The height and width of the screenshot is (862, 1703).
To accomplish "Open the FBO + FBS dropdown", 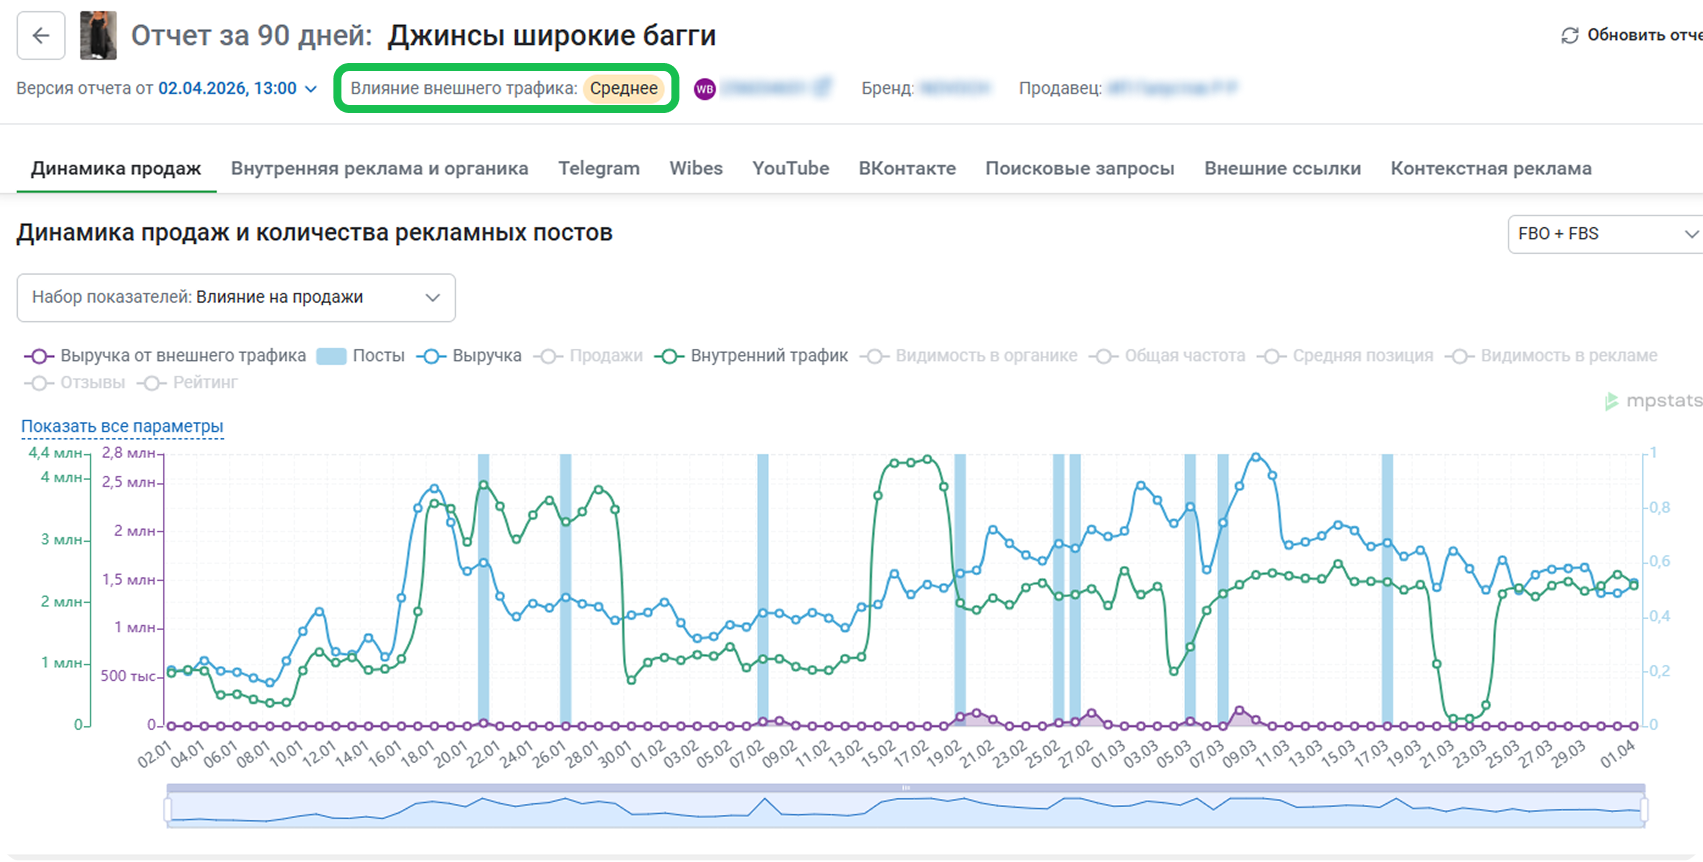I will tap(1605, 234).
